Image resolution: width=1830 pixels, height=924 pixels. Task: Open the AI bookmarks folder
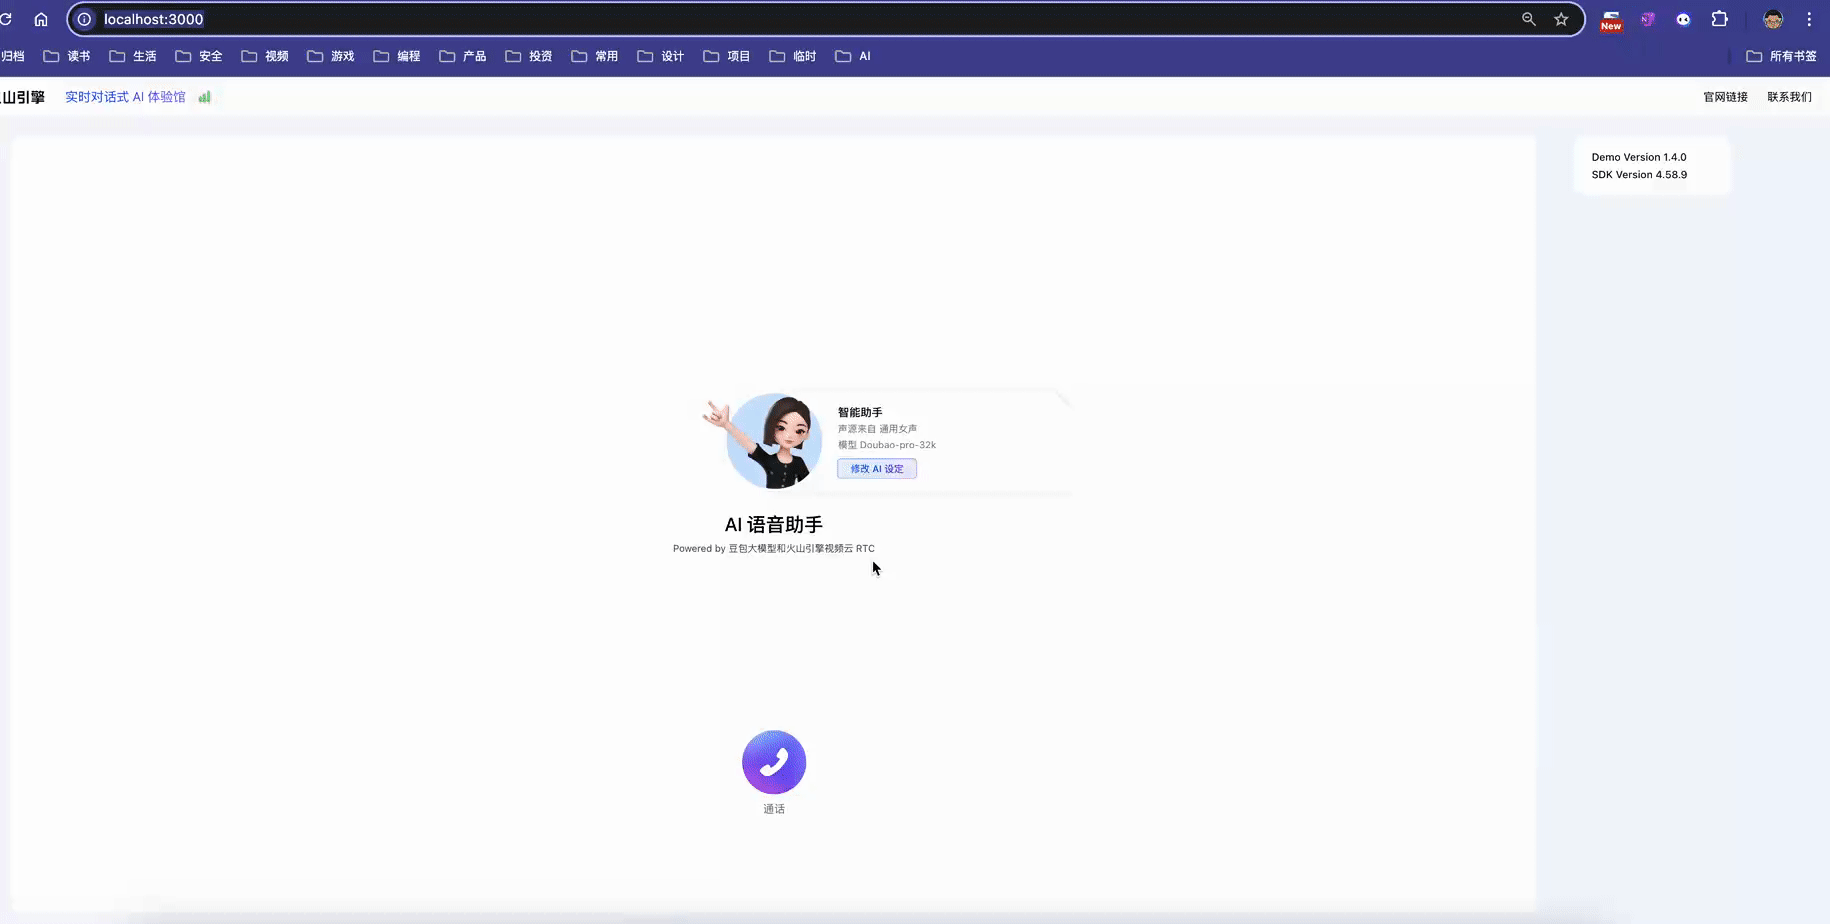pyautogui.click(x=853, y=56)
